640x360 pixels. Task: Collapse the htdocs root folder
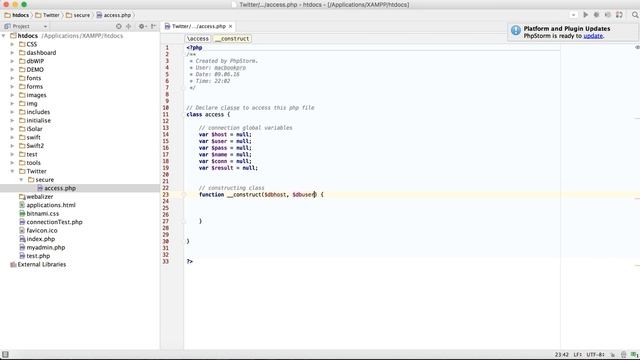tap(4, 36)
